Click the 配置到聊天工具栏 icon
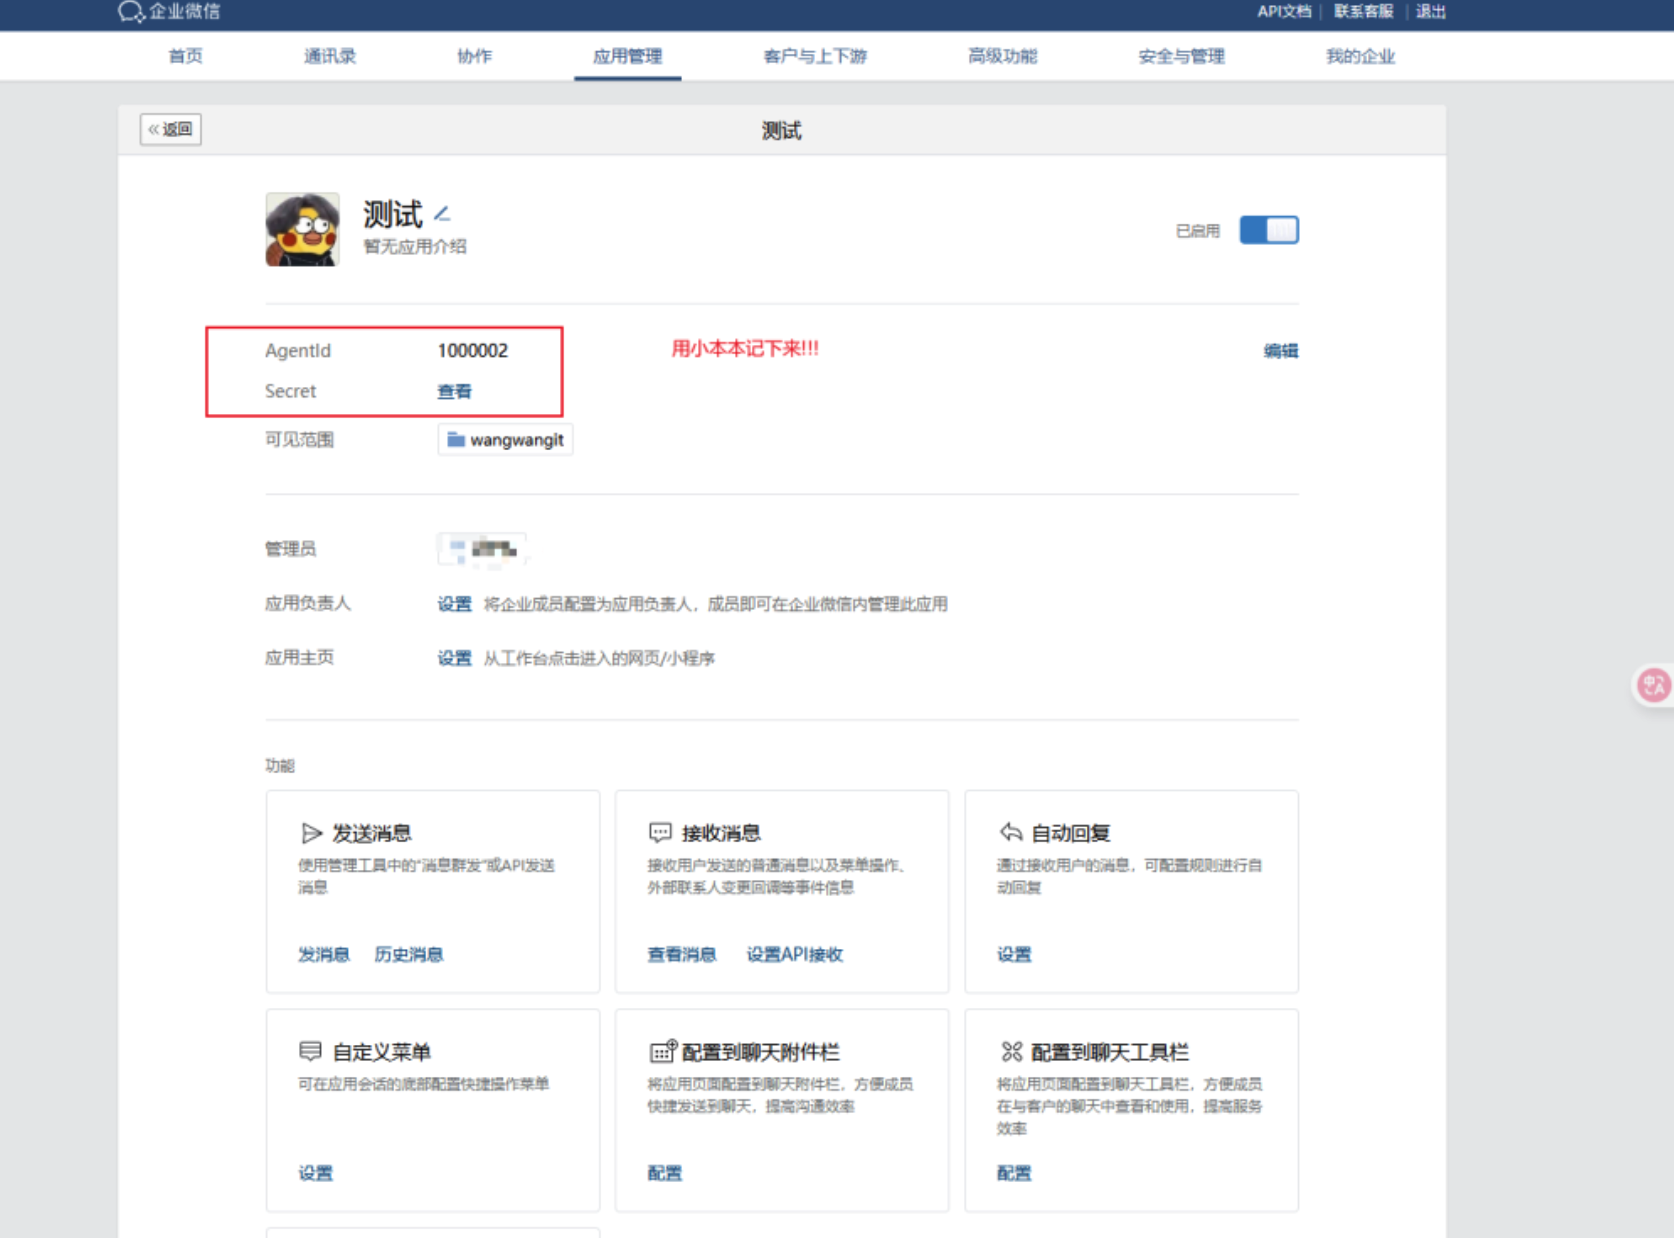Screen dimensions: 1674x1238 pyautogui.click(x=1011, y=1051)
